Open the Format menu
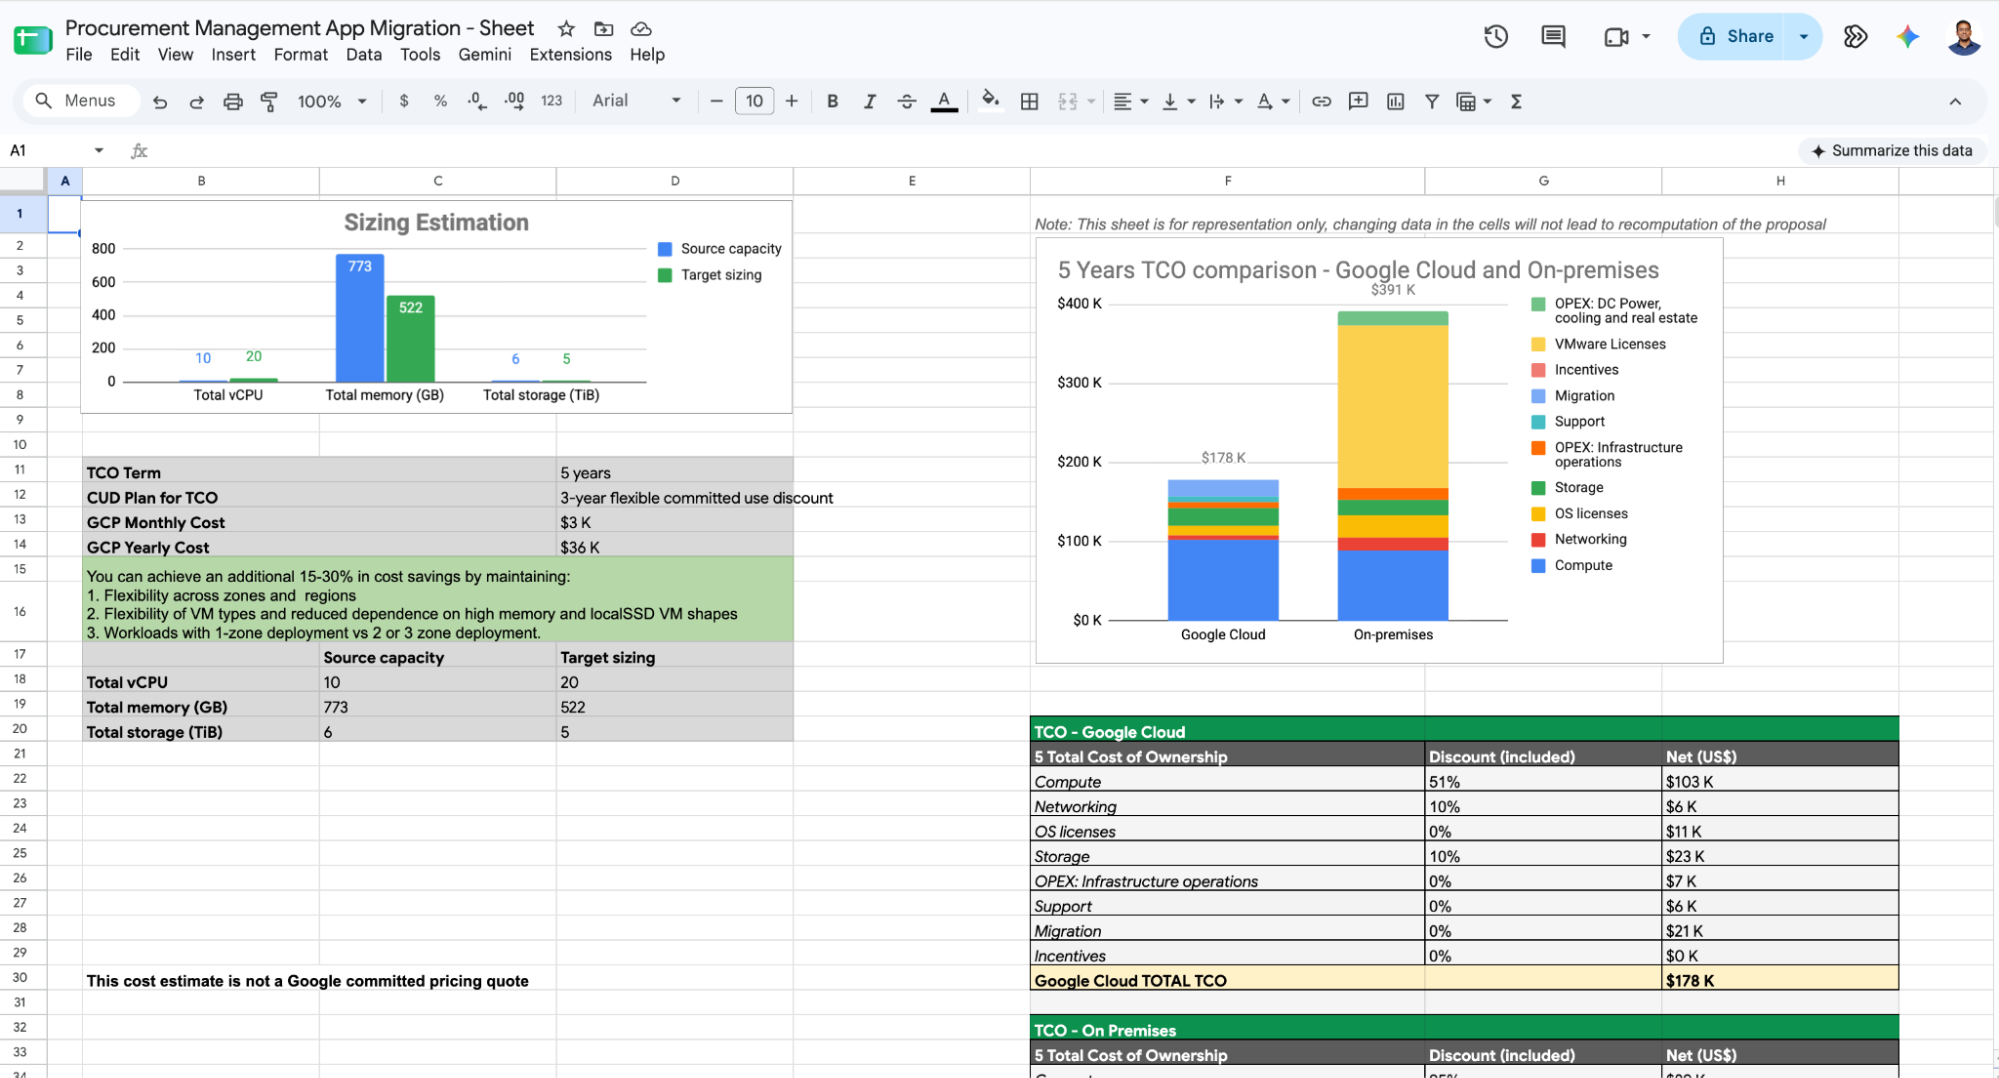 coord(301,55)
